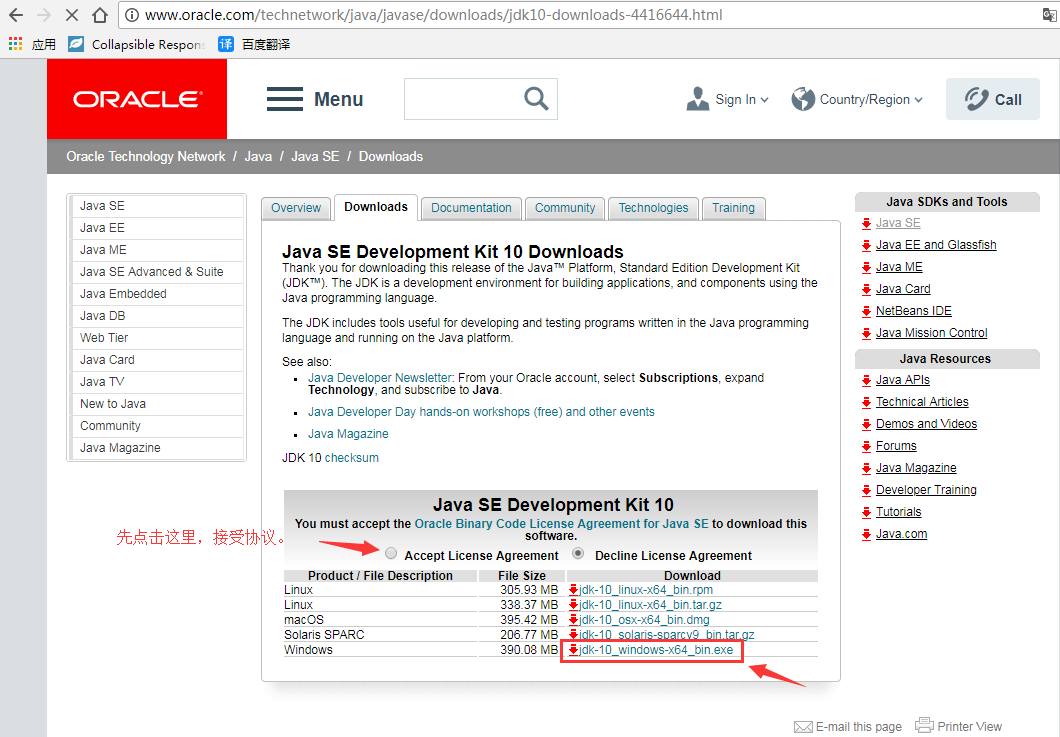Open the browser home page icon
Screen dimensions: 1060x737
[100, 15]
